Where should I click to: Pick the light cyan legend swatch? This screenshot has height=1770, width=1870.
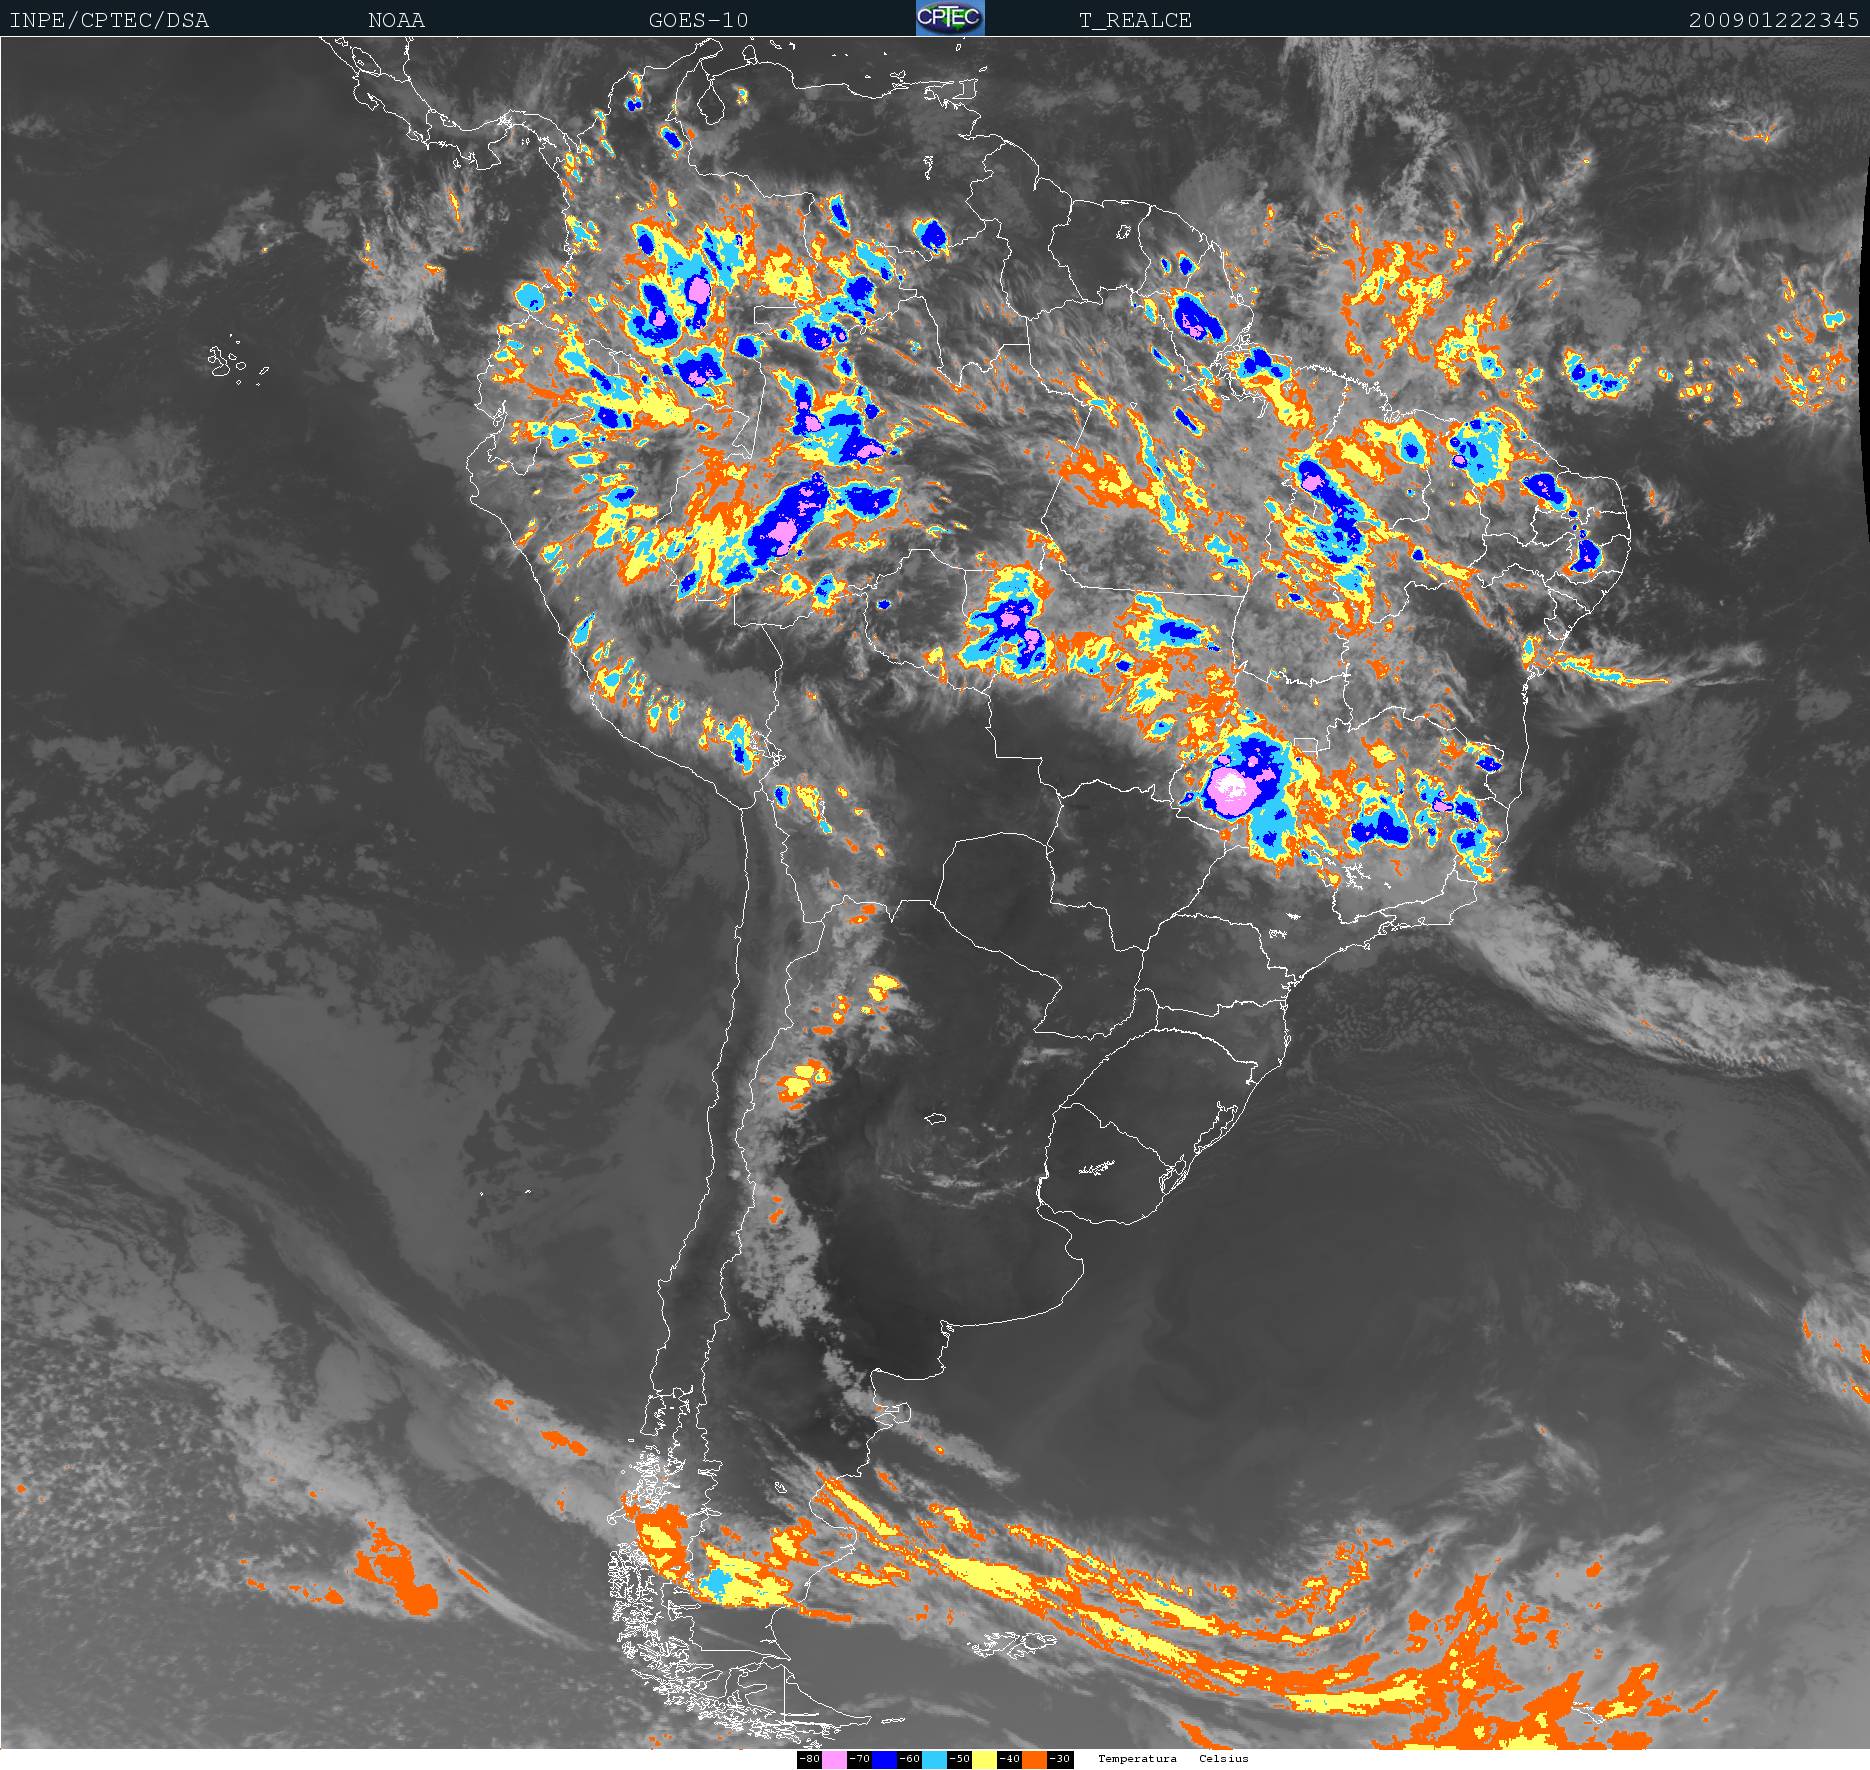pyautogui.click(x=934, y=1759)
